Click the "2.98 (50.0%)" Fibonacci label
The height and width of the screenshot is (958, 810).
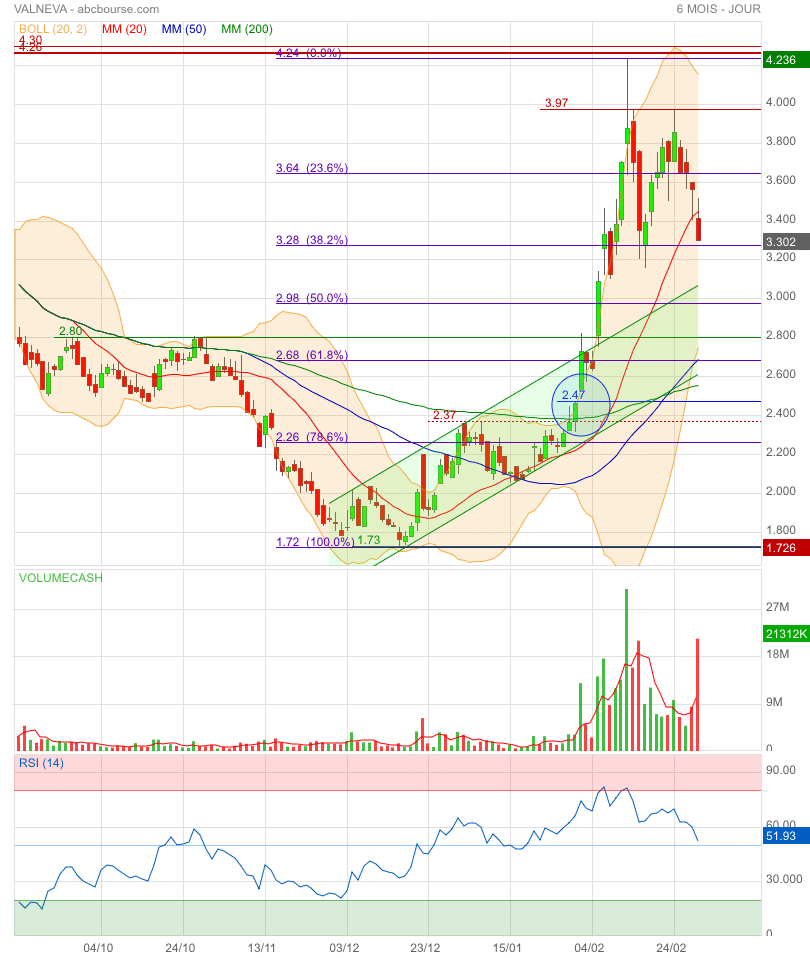click(x=312, y=298)
